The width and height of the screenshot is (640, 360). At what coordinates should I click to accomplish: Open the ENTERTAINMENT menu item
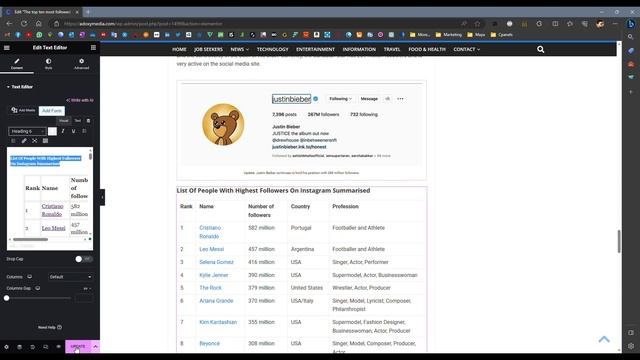316,49
